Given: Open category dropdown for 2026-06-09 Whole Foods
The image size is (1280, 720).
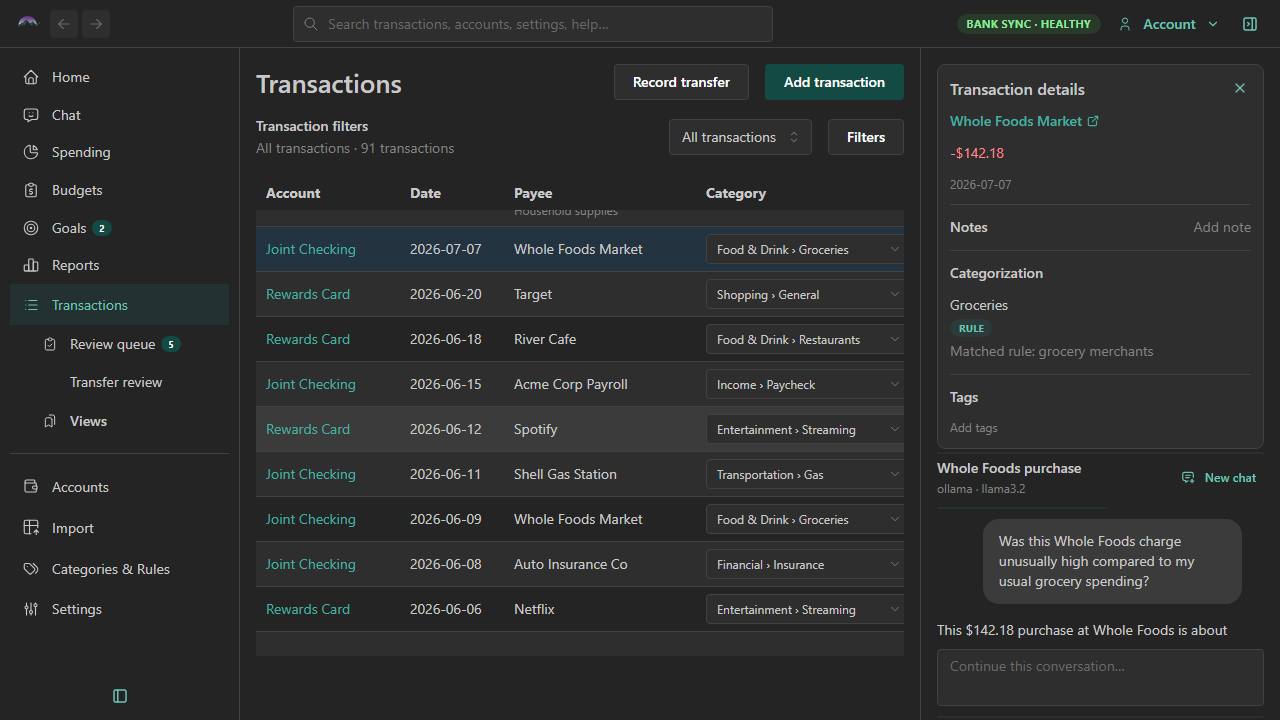Looking at the screenshot, I should pos(806,519).
